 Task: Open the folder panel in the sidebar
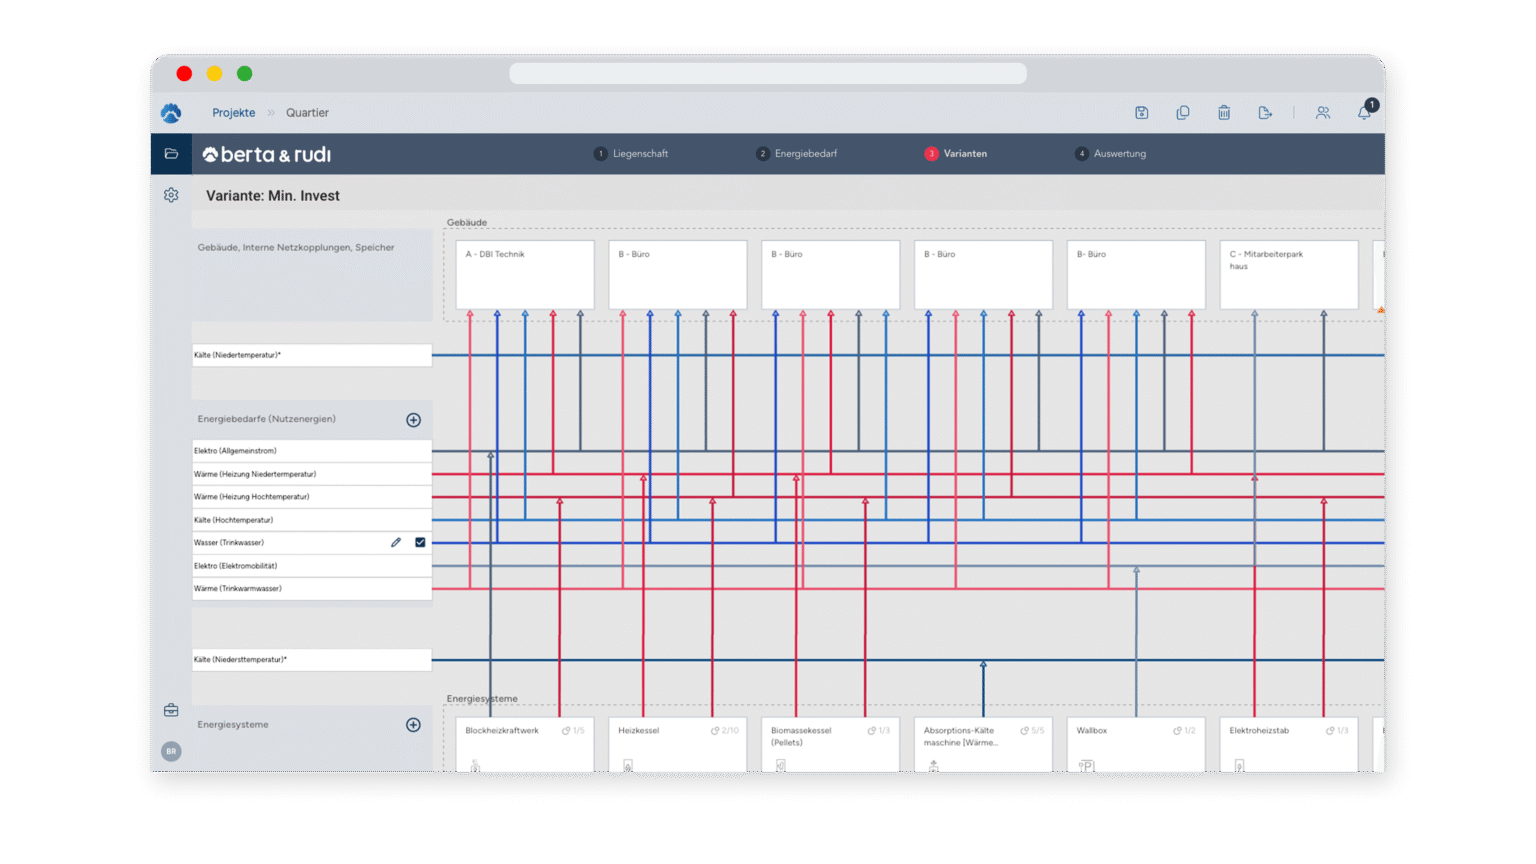coord(171,154)
